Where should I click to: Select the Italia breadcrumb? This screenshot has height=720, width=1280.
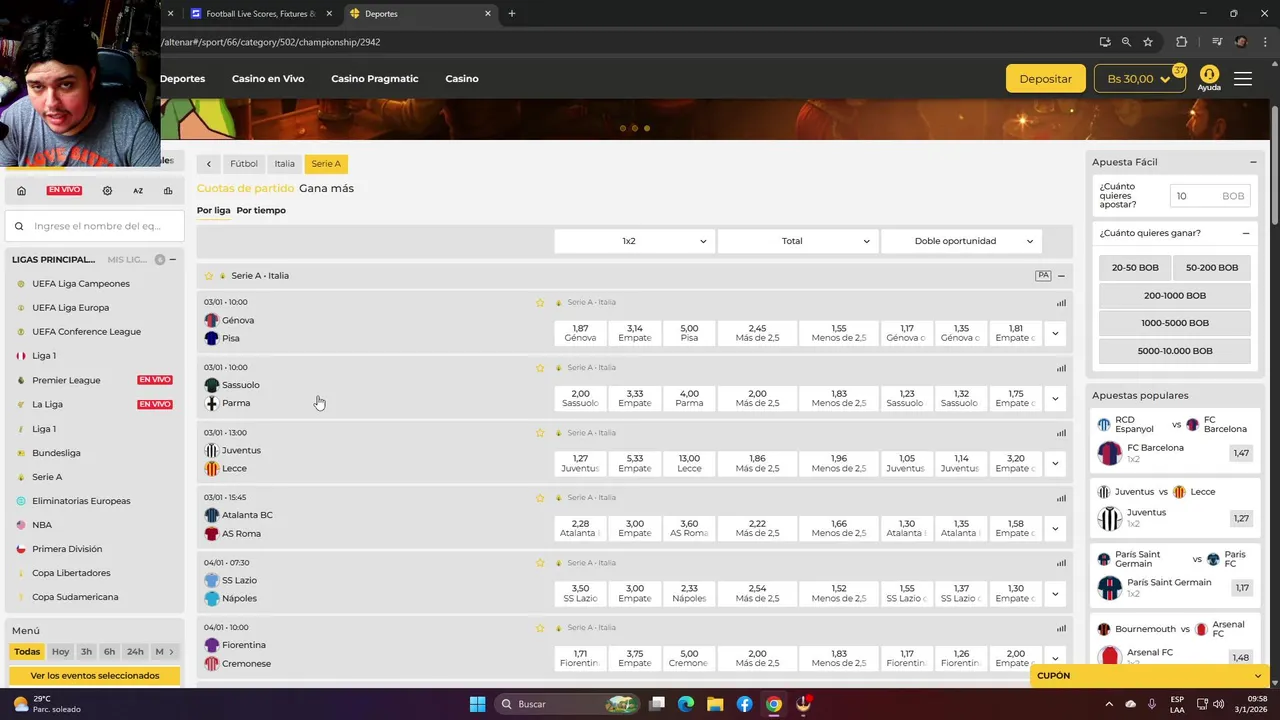point(285,164)
